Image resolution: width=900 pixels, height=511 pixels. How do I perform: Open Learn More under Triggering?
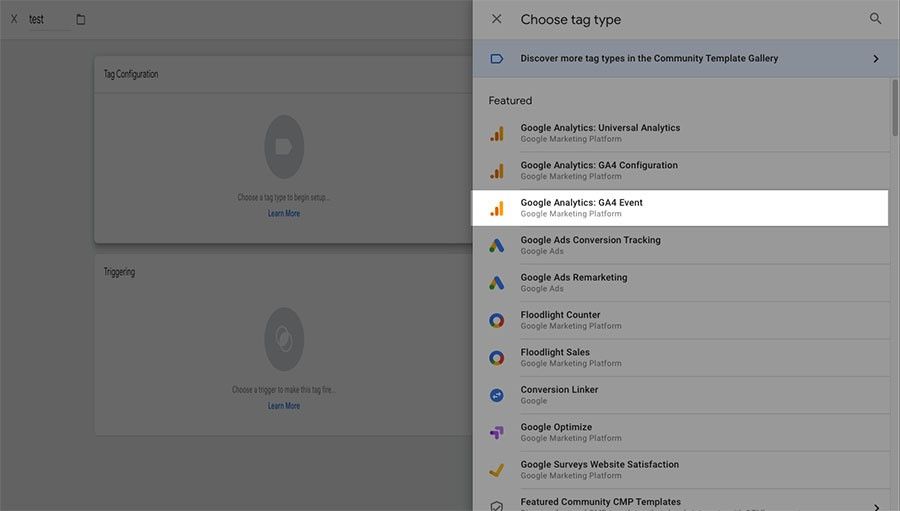click(284, 406)
